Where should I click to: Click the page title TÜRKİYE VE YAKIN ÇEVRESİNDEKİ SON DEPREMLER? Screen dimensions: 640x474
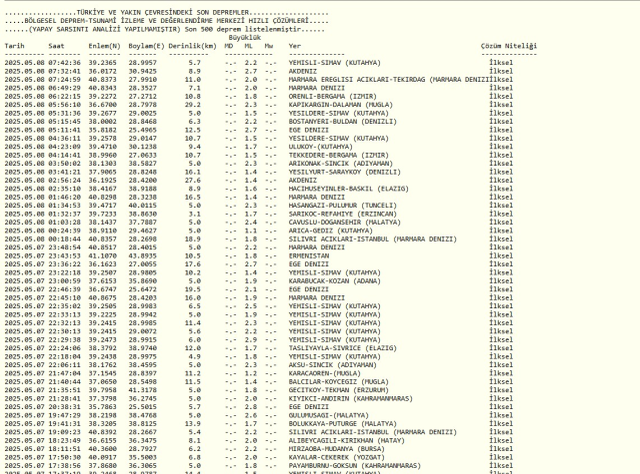(x=162, y=12)
